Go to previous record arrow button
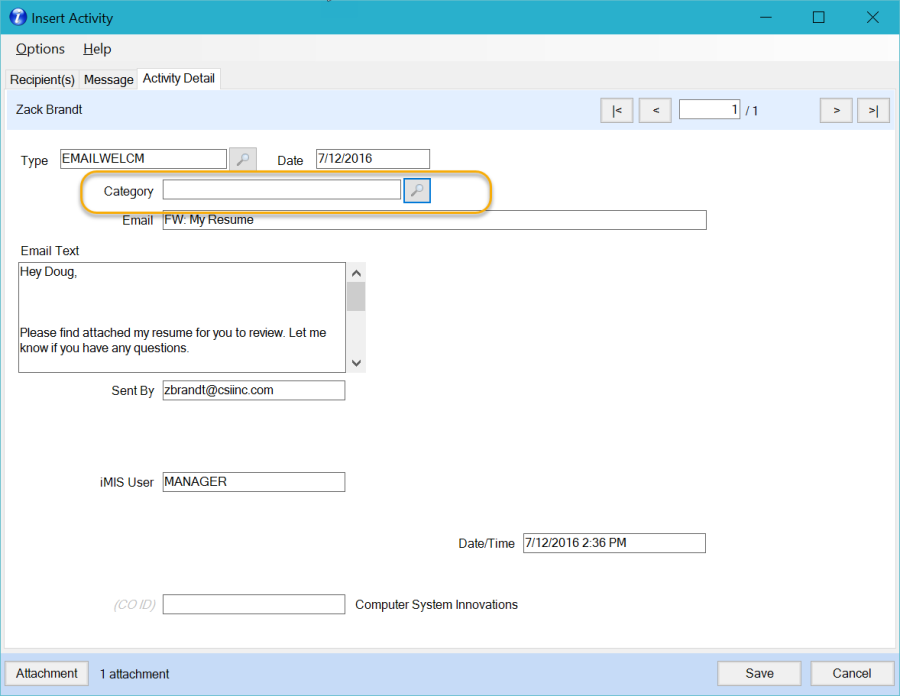The width and height of the screenshot is (900, 696). coord(655,111)
